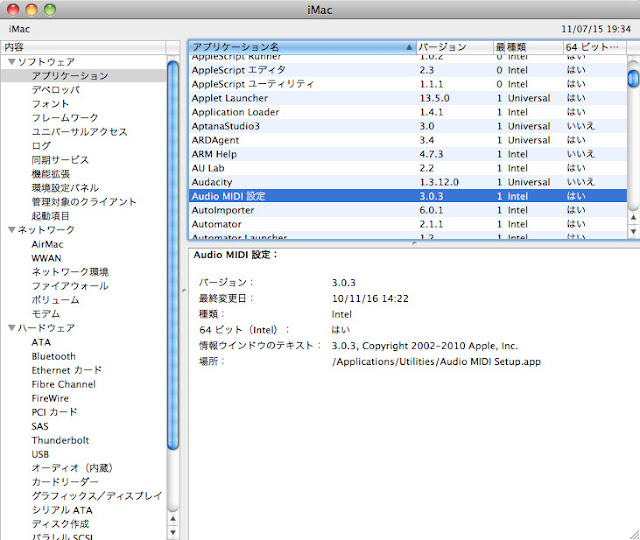Select the AptanaStudio3 row
Viewport: 640px width, 540px height.
coord(407,126)
